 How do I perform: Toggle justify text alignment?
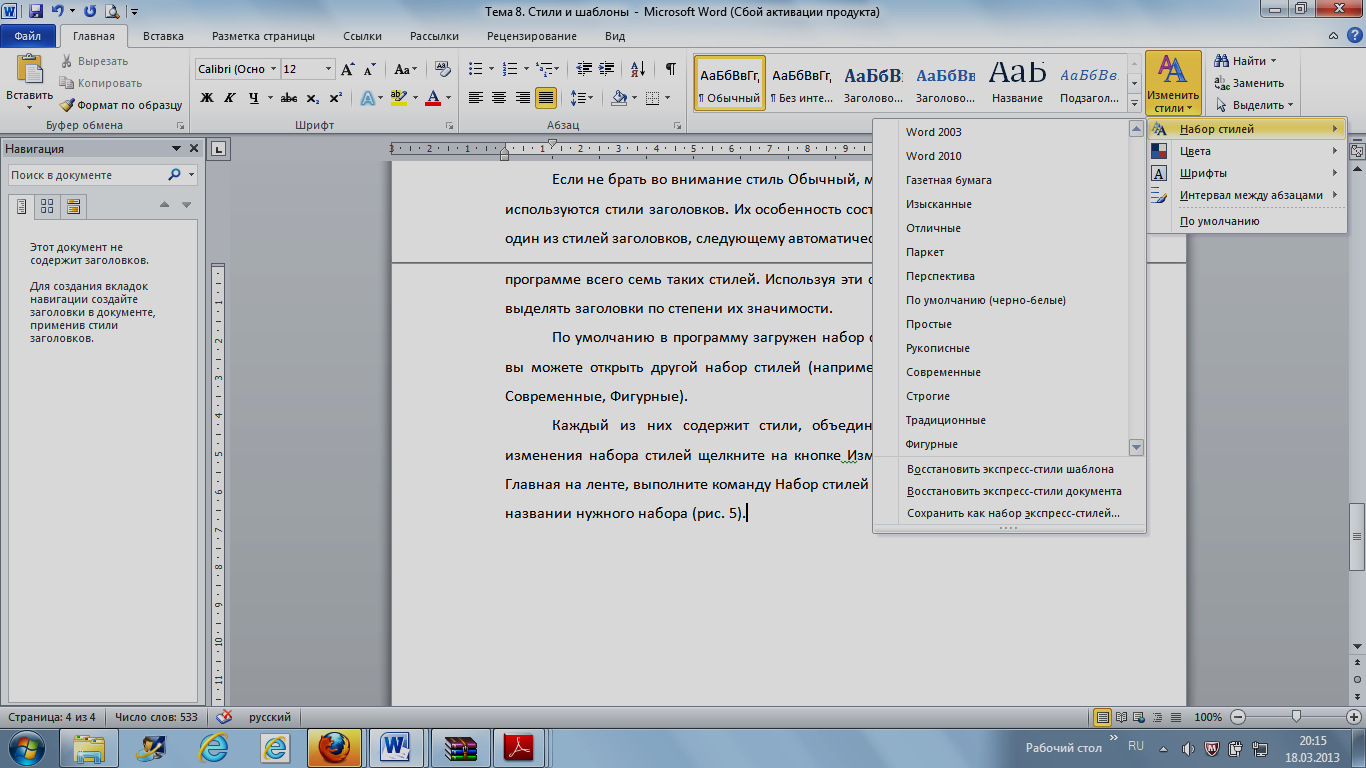pyautogui.click(x=545, y=98)
